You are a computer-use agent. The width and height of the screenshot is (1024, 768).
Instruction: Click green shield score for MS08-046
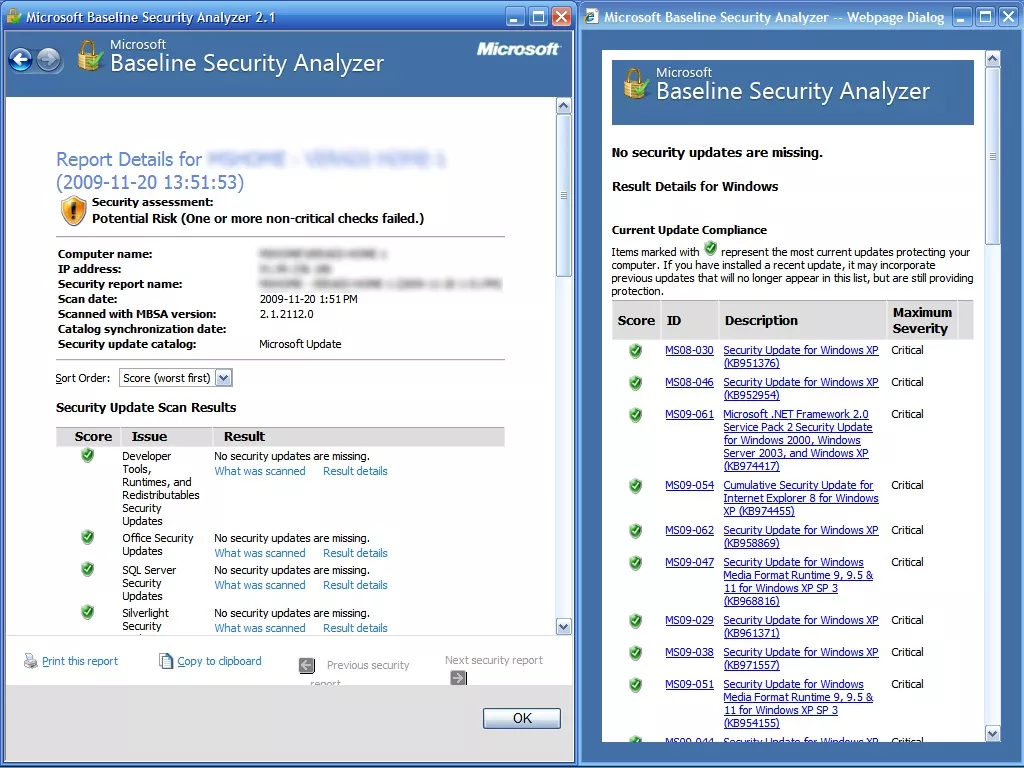click(x=635, y=383)
